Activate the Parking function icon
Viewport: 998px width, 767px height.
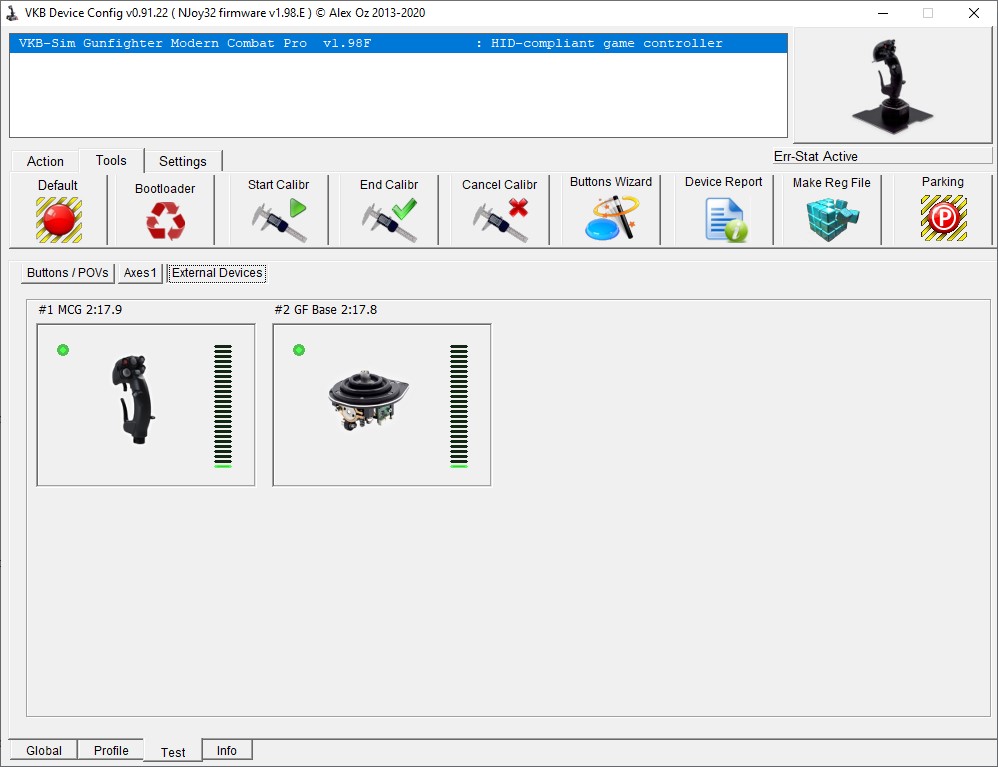[x=944, y=218]
